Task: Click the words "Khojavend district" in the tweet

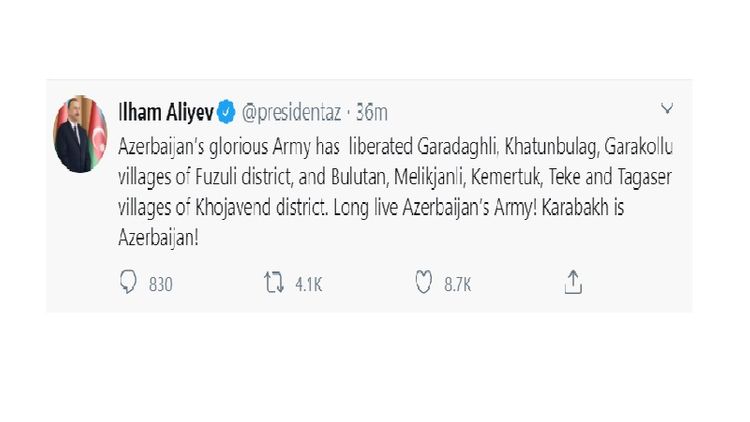Action: (x=230, y=215)
